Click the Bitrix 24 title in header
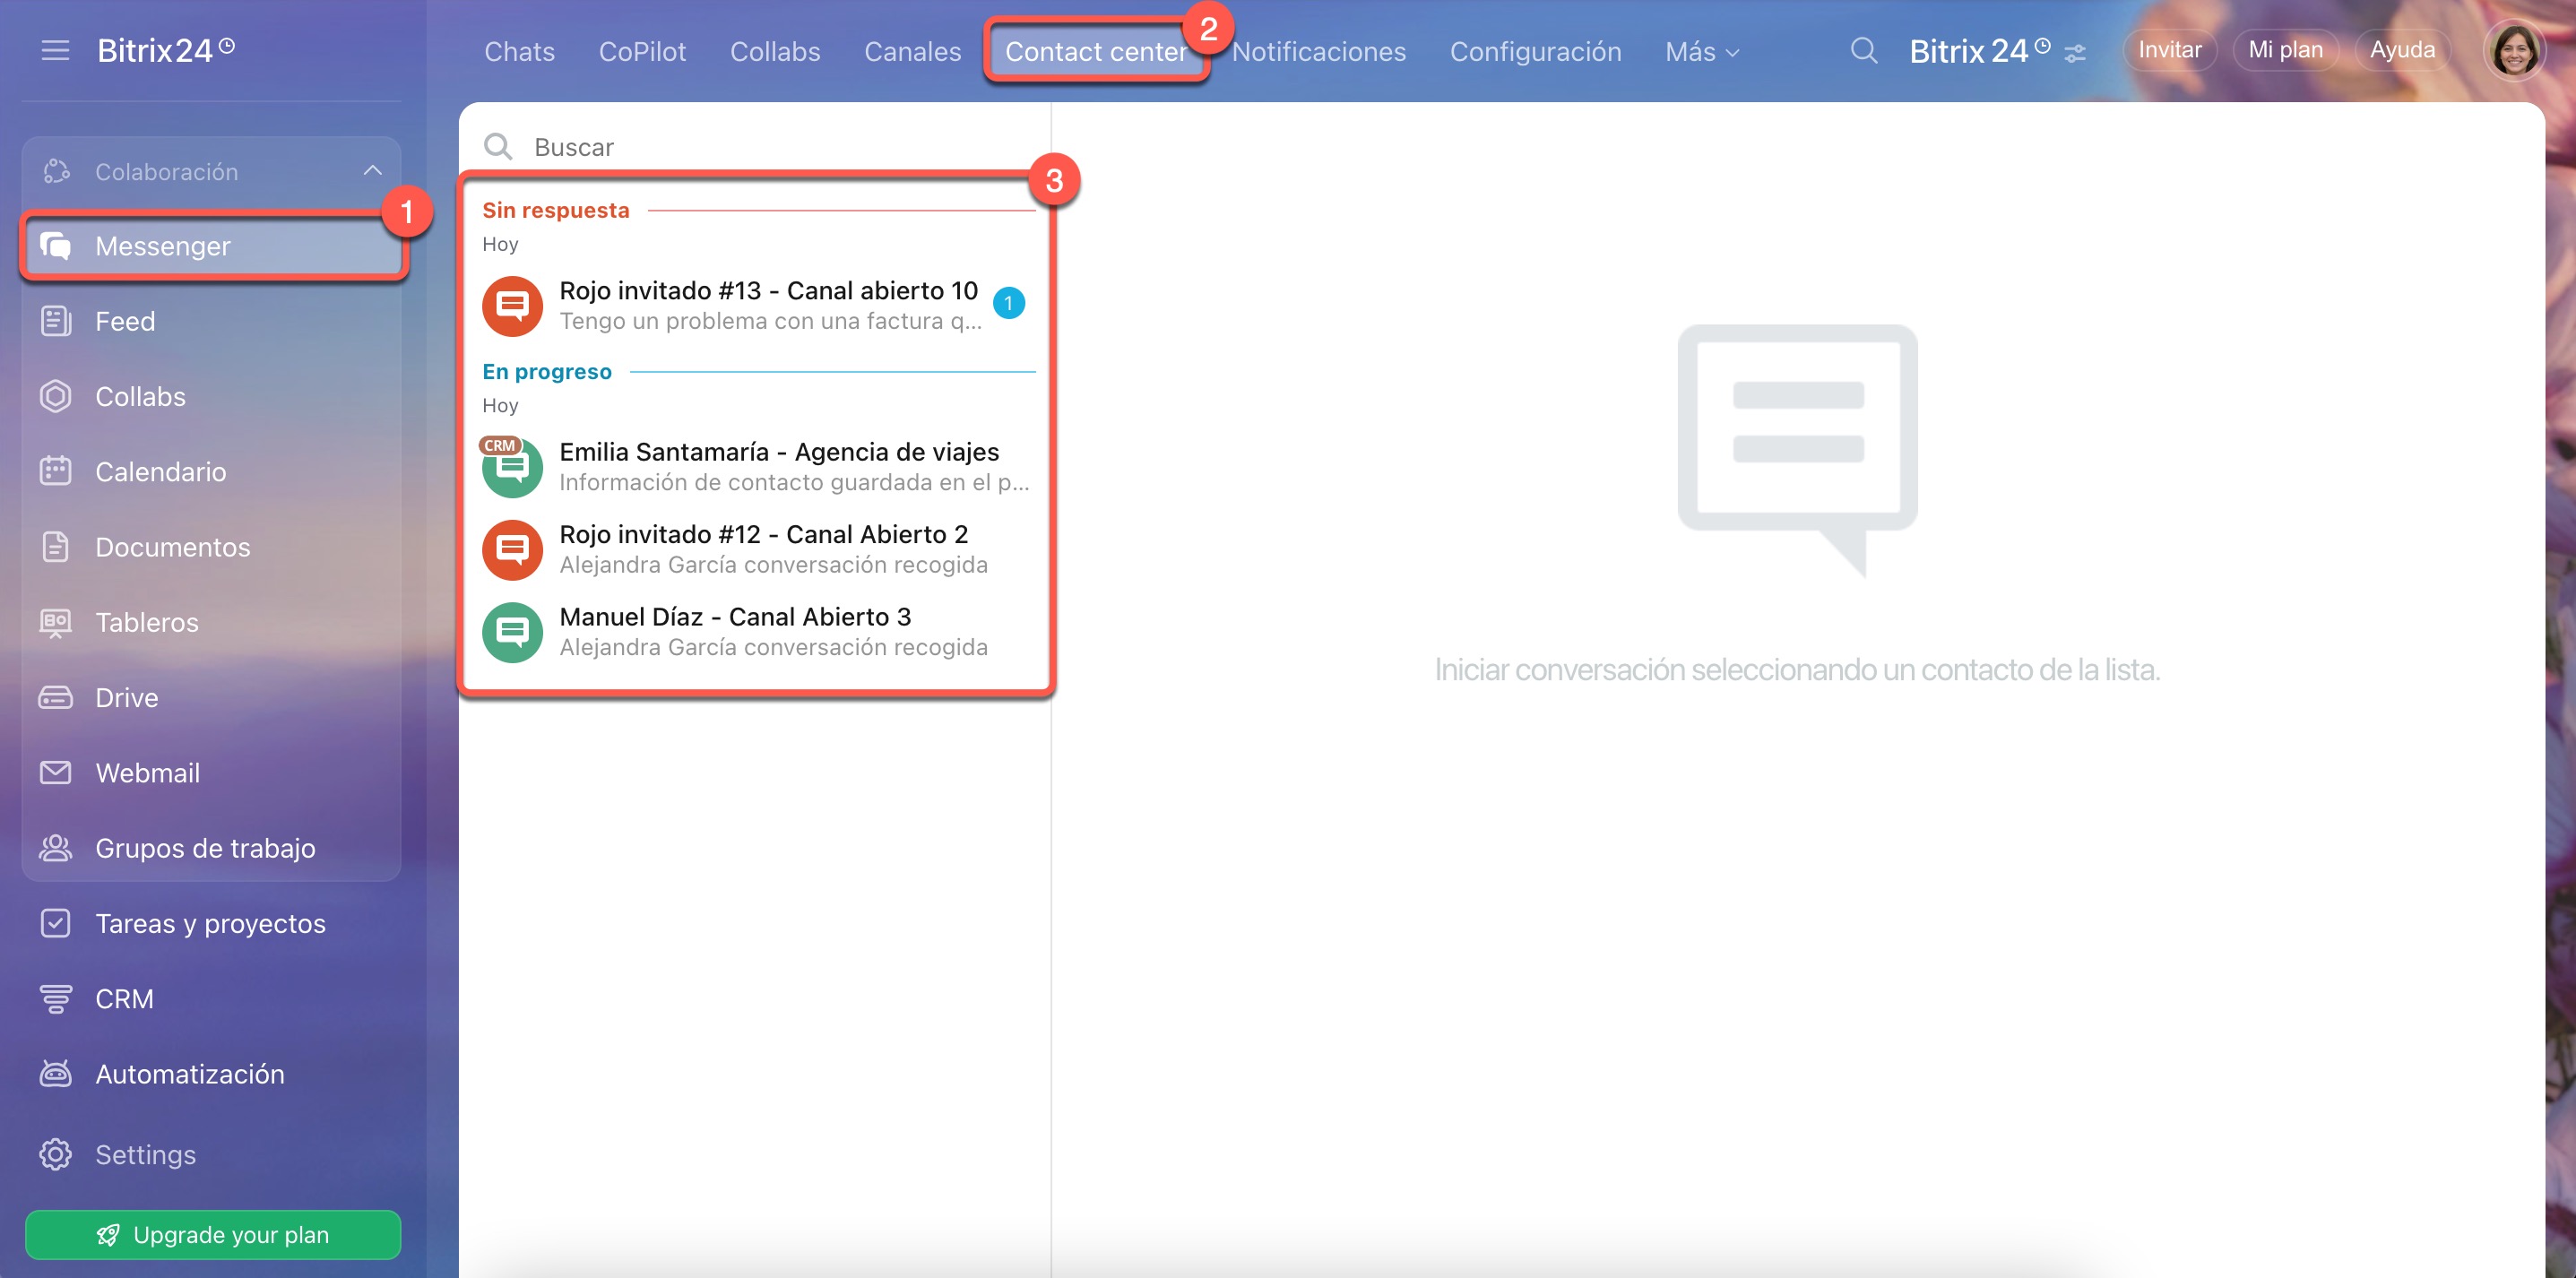The width and height of the screenshot is (2576, 1278). (1979, 50)
